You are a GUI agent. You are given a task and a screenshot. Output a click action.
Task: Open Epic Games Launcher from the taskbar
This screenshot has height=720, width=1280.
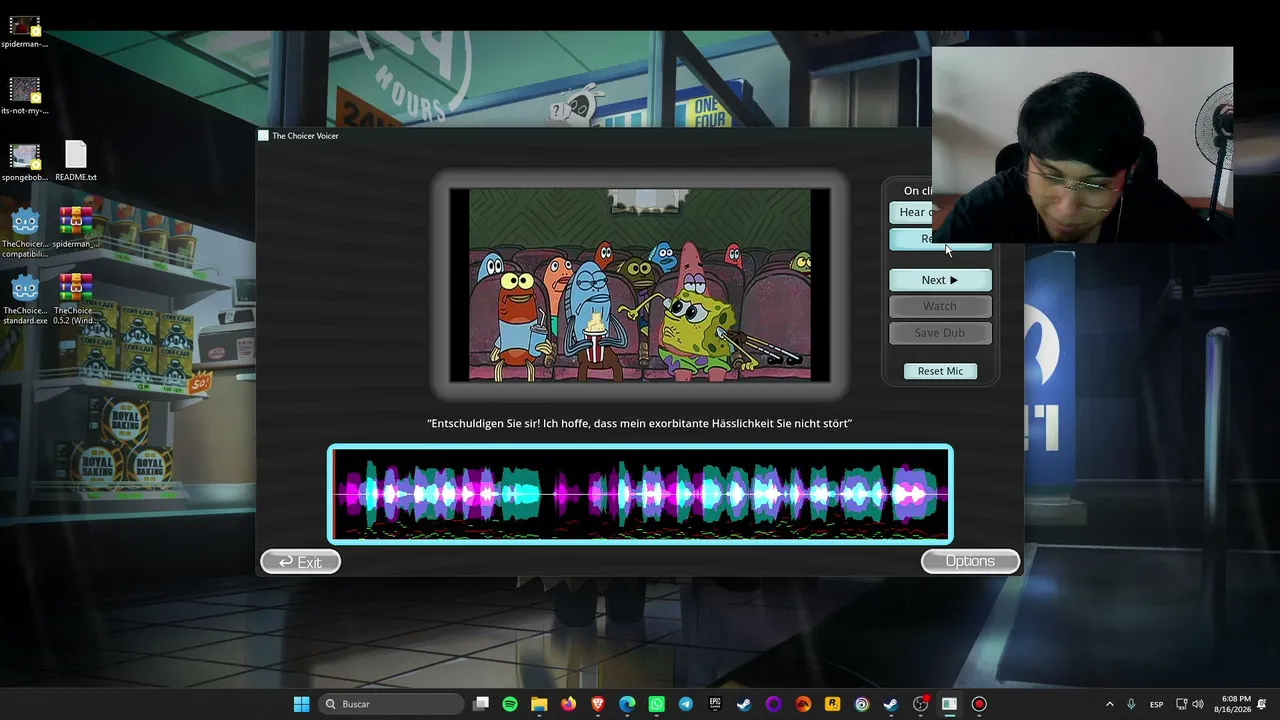tap(715, 704)
